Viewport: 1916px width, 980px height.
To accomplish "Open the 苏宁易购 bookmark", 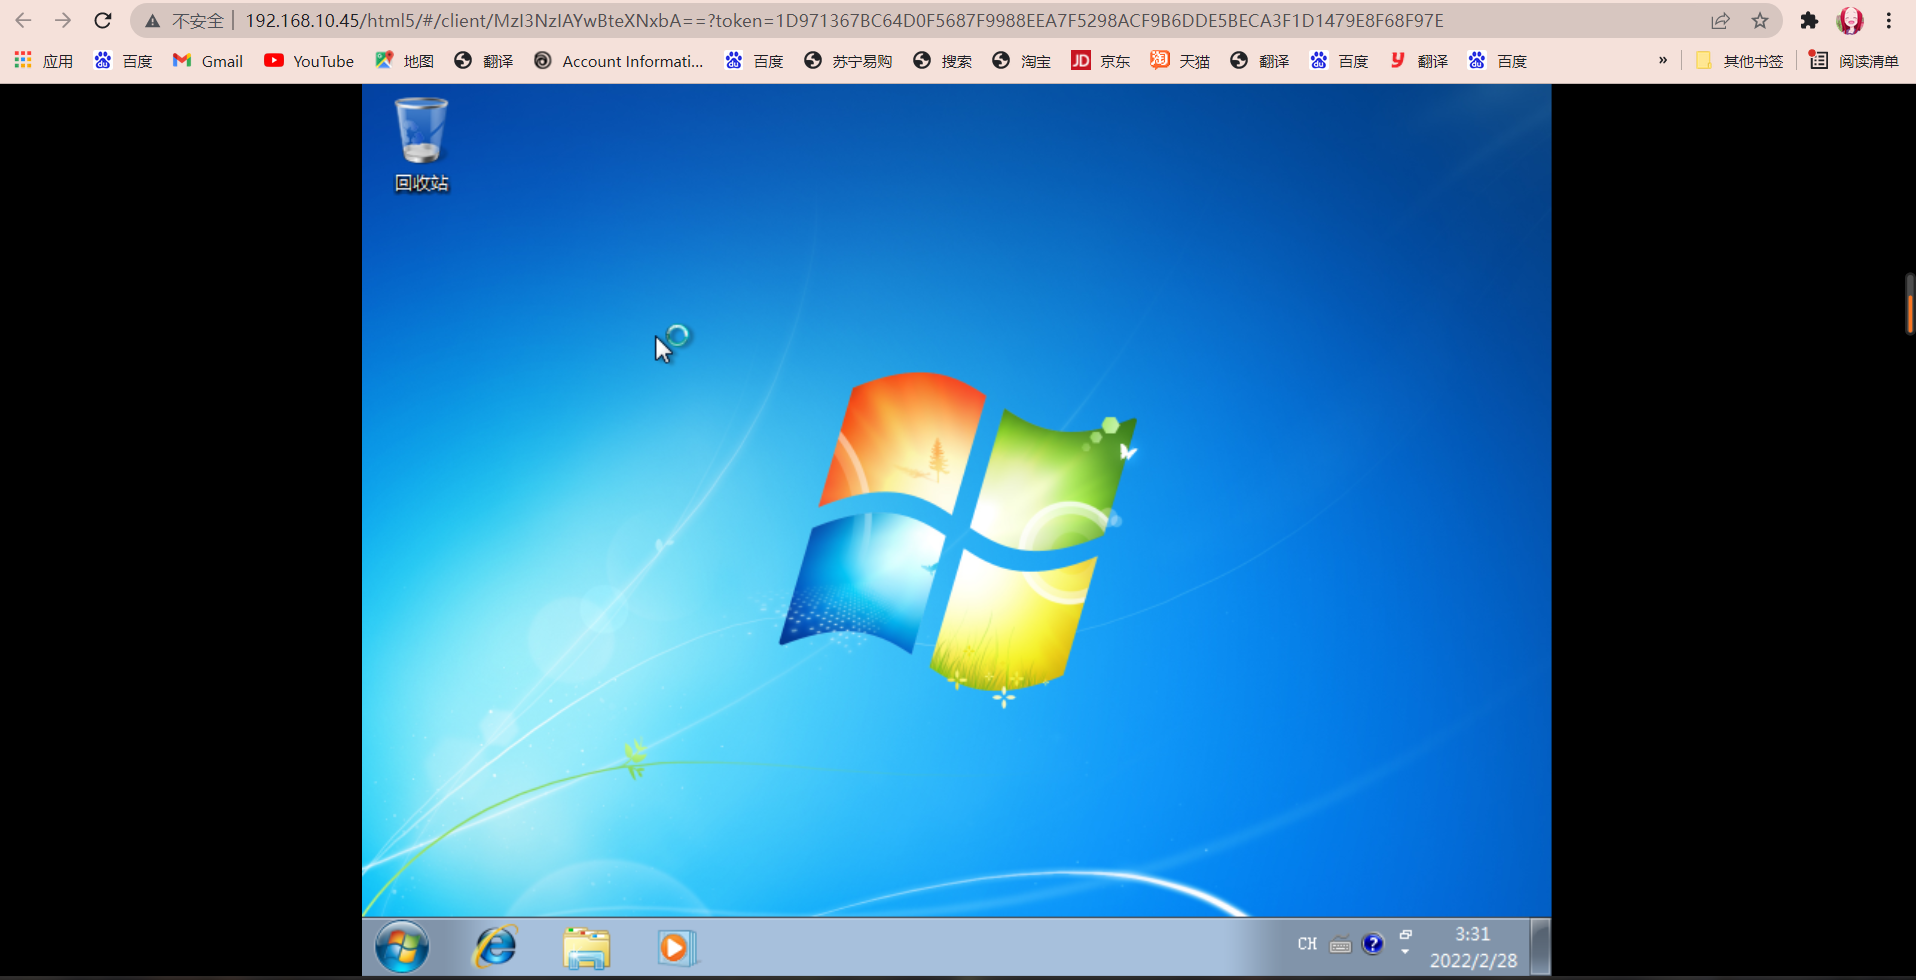I will 848,61.
